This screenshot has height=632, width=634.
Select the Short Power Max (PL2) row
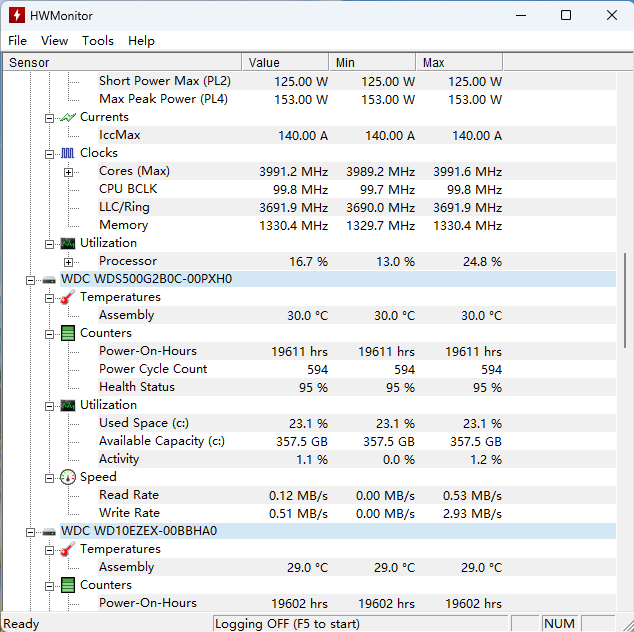(x=357, y=81)
